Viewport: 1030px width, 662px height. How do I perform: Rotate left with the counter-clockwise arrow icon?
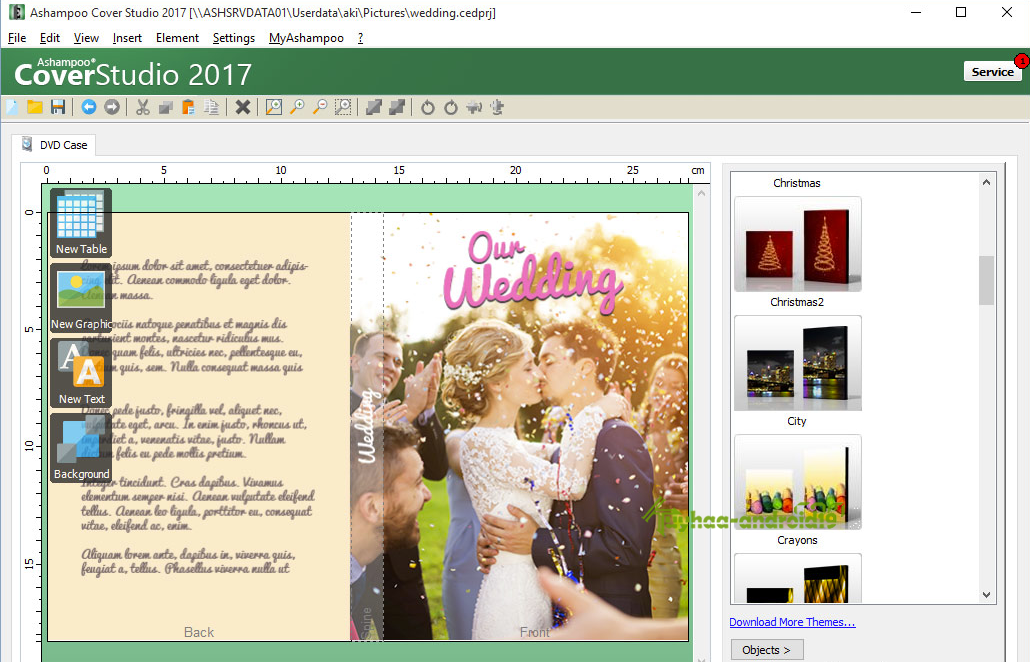click(428, 107)
